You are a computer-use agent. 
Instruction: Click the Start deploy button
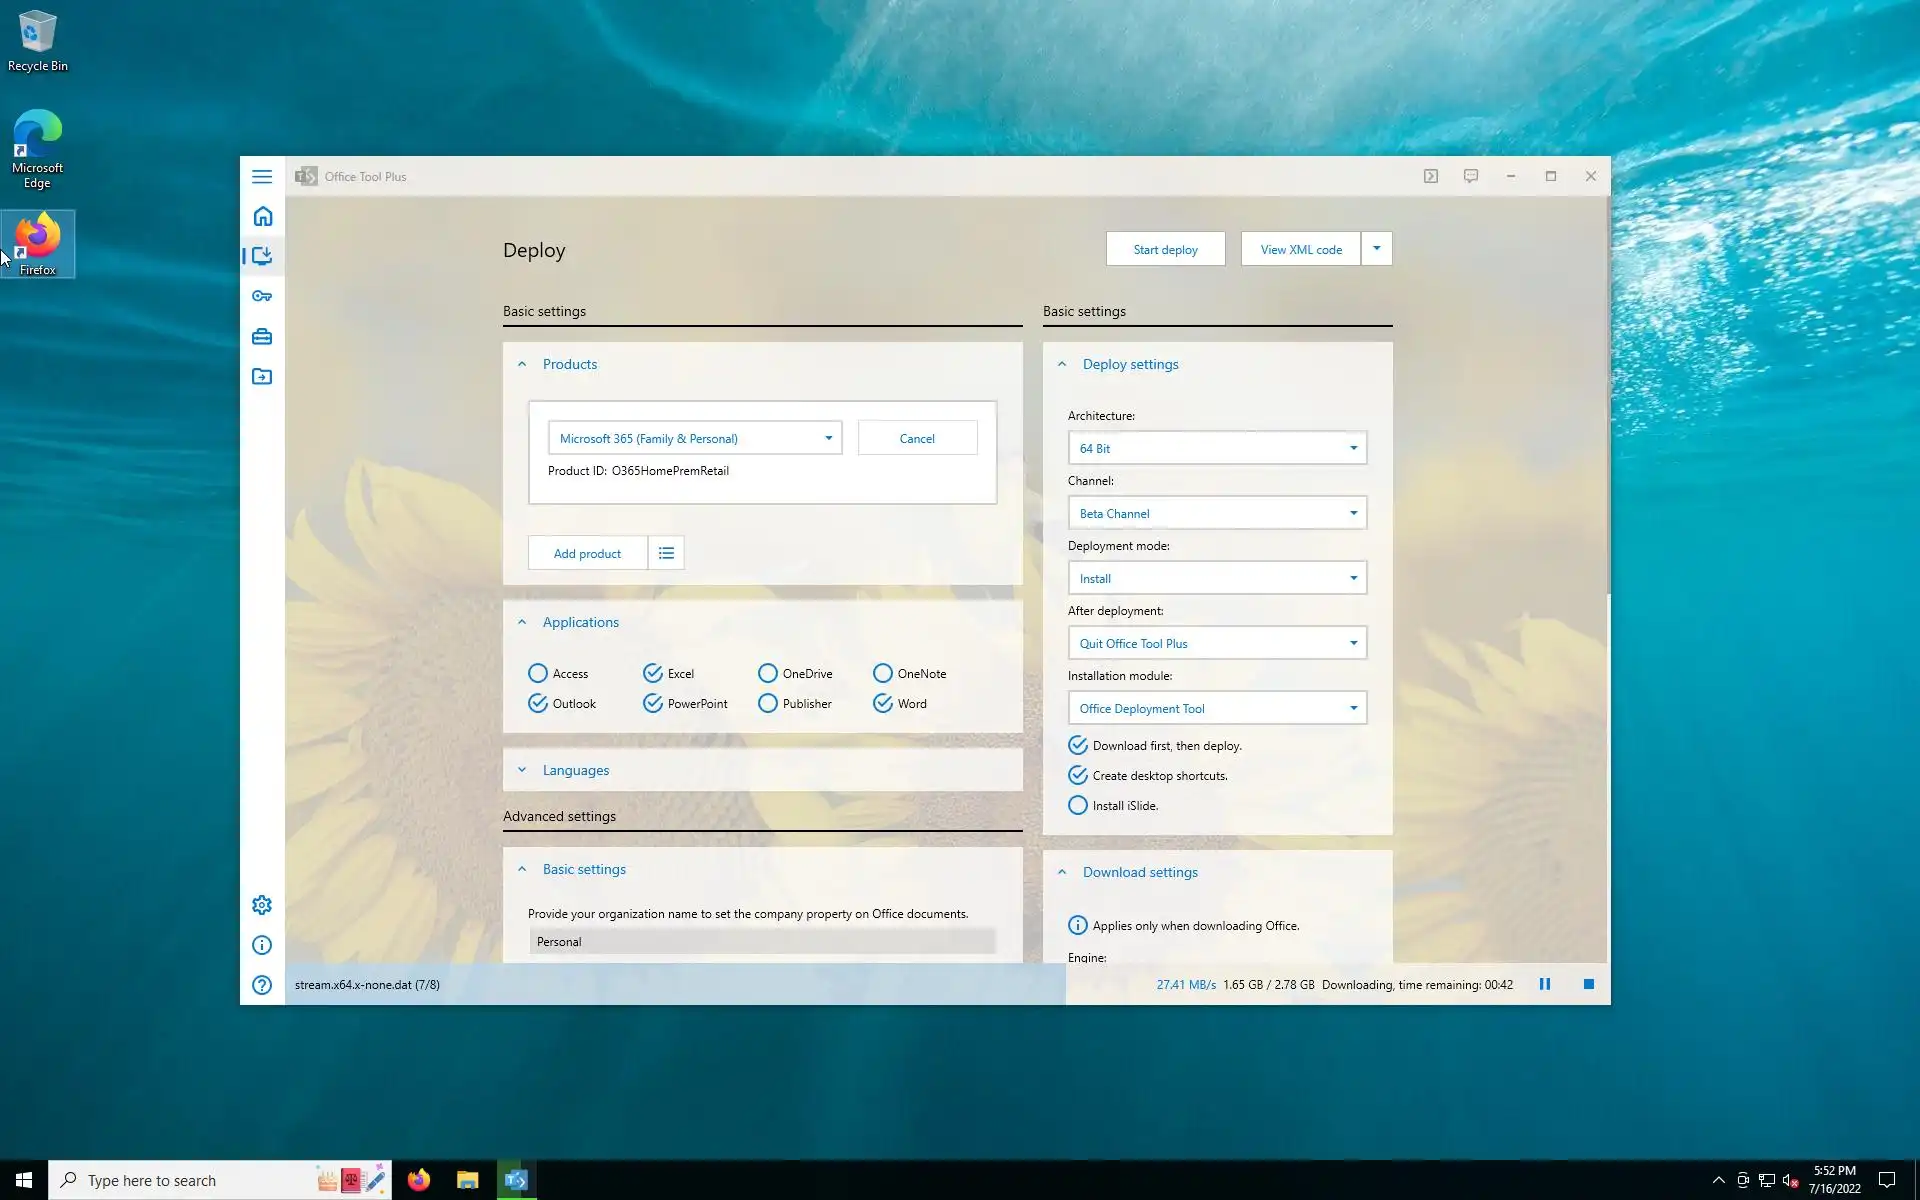point(1165,249)
